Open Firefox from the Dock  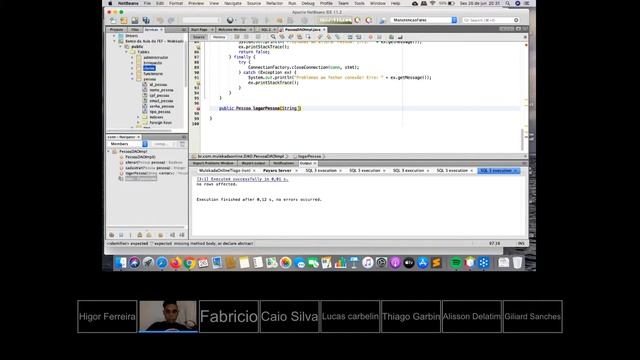click(x=176, y=263)
